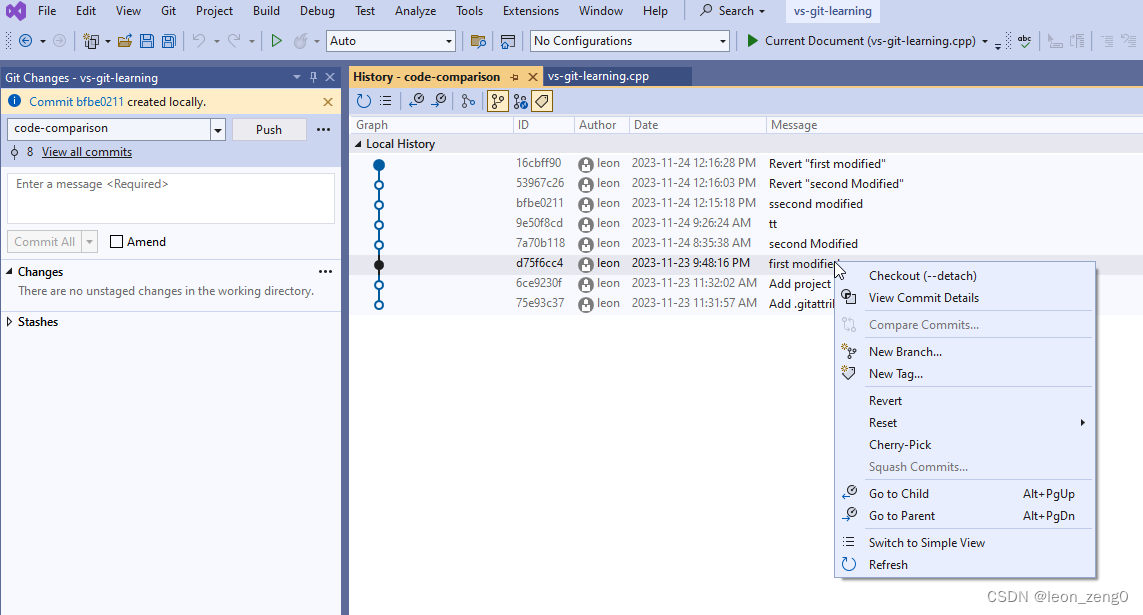This screenshot has height=615, width=1143.
Task: Collapse the Changes section
Action: 9,272
